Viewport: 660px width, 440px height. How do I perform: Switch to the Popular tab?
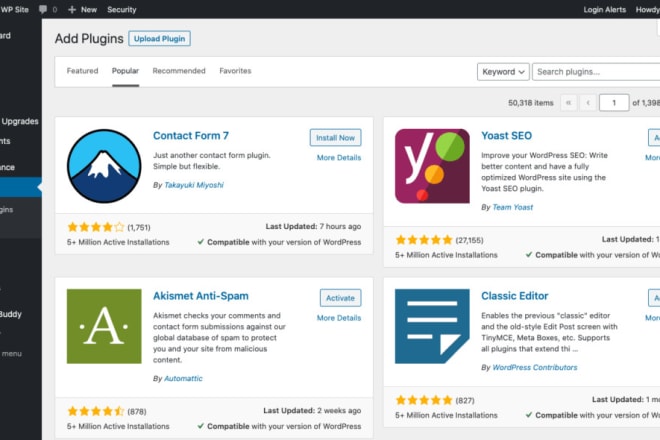(125, 71)
